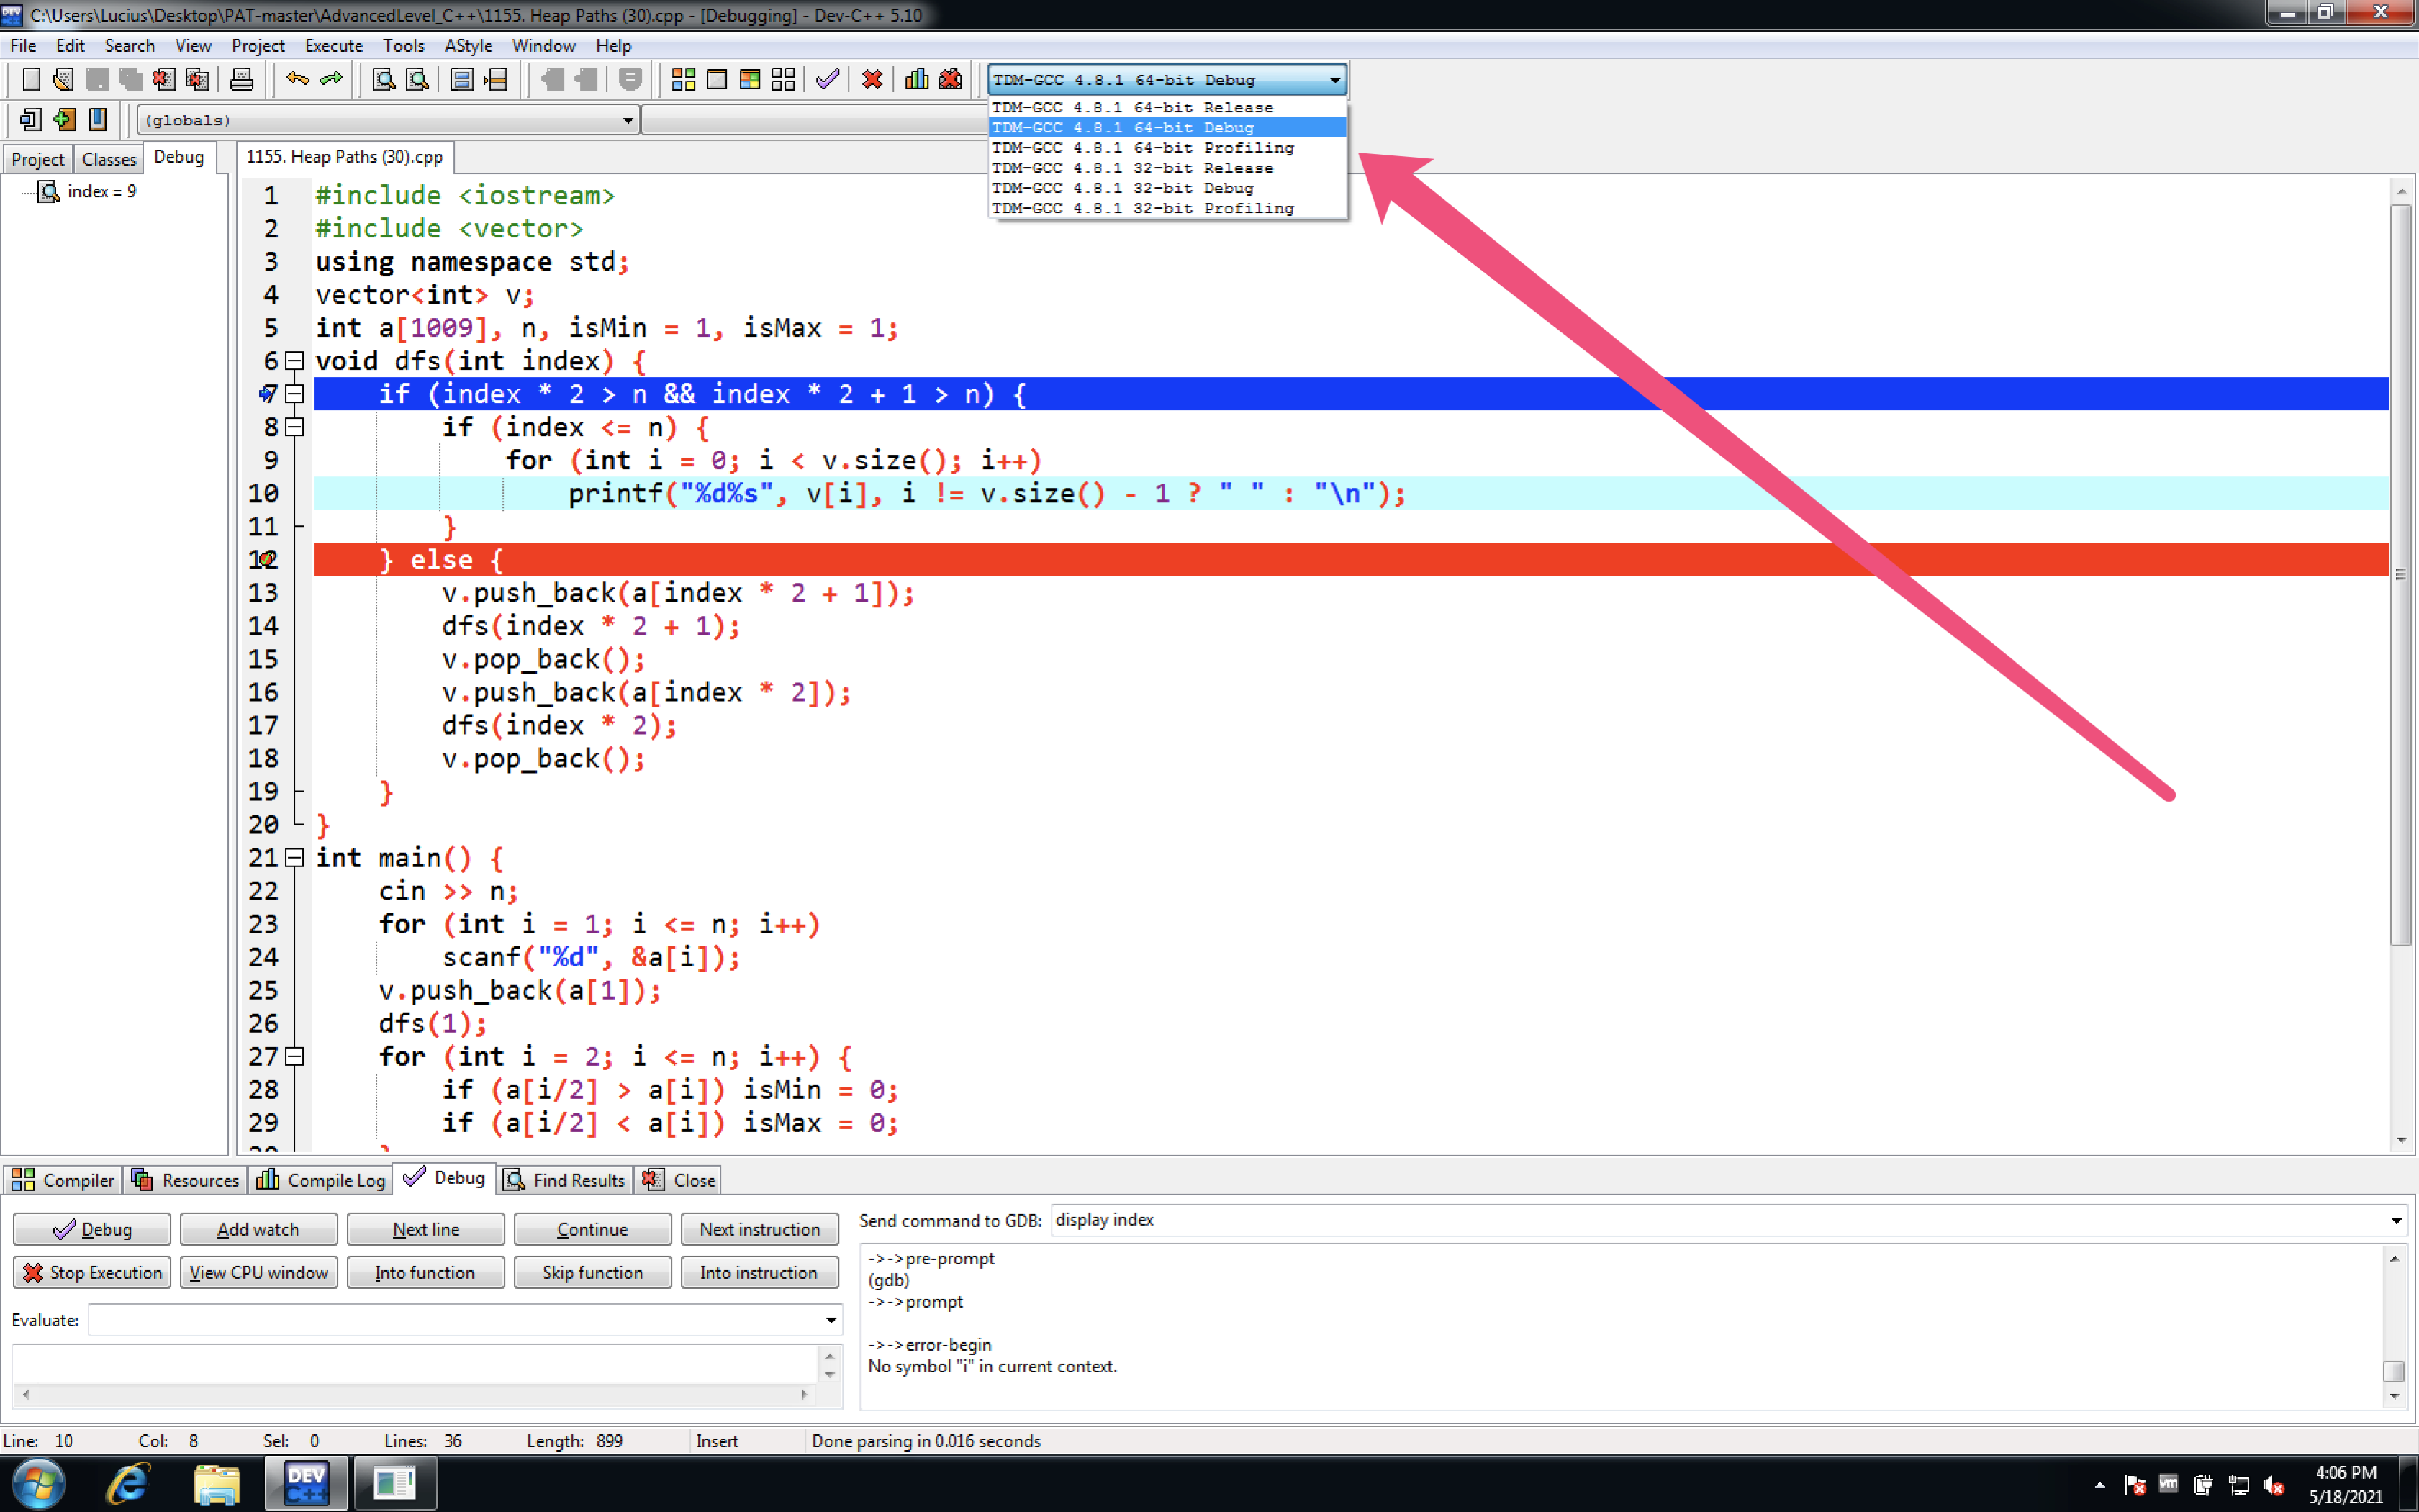Image resolution: width=2419 pixels, height=1512 pixels.
Task: Save the current file using the toolbar
Action: point(97,79)
